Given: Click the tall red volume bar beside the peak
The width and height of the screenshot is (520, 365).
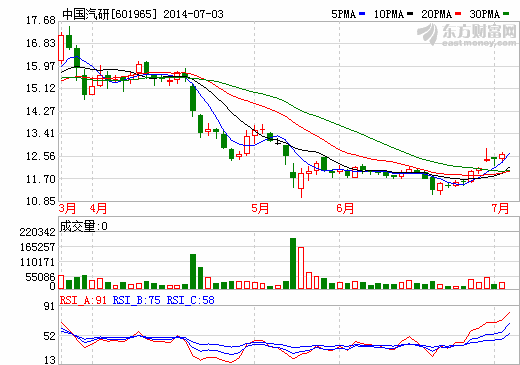Looking at the screenshot, I should click(x=301, y=268).
